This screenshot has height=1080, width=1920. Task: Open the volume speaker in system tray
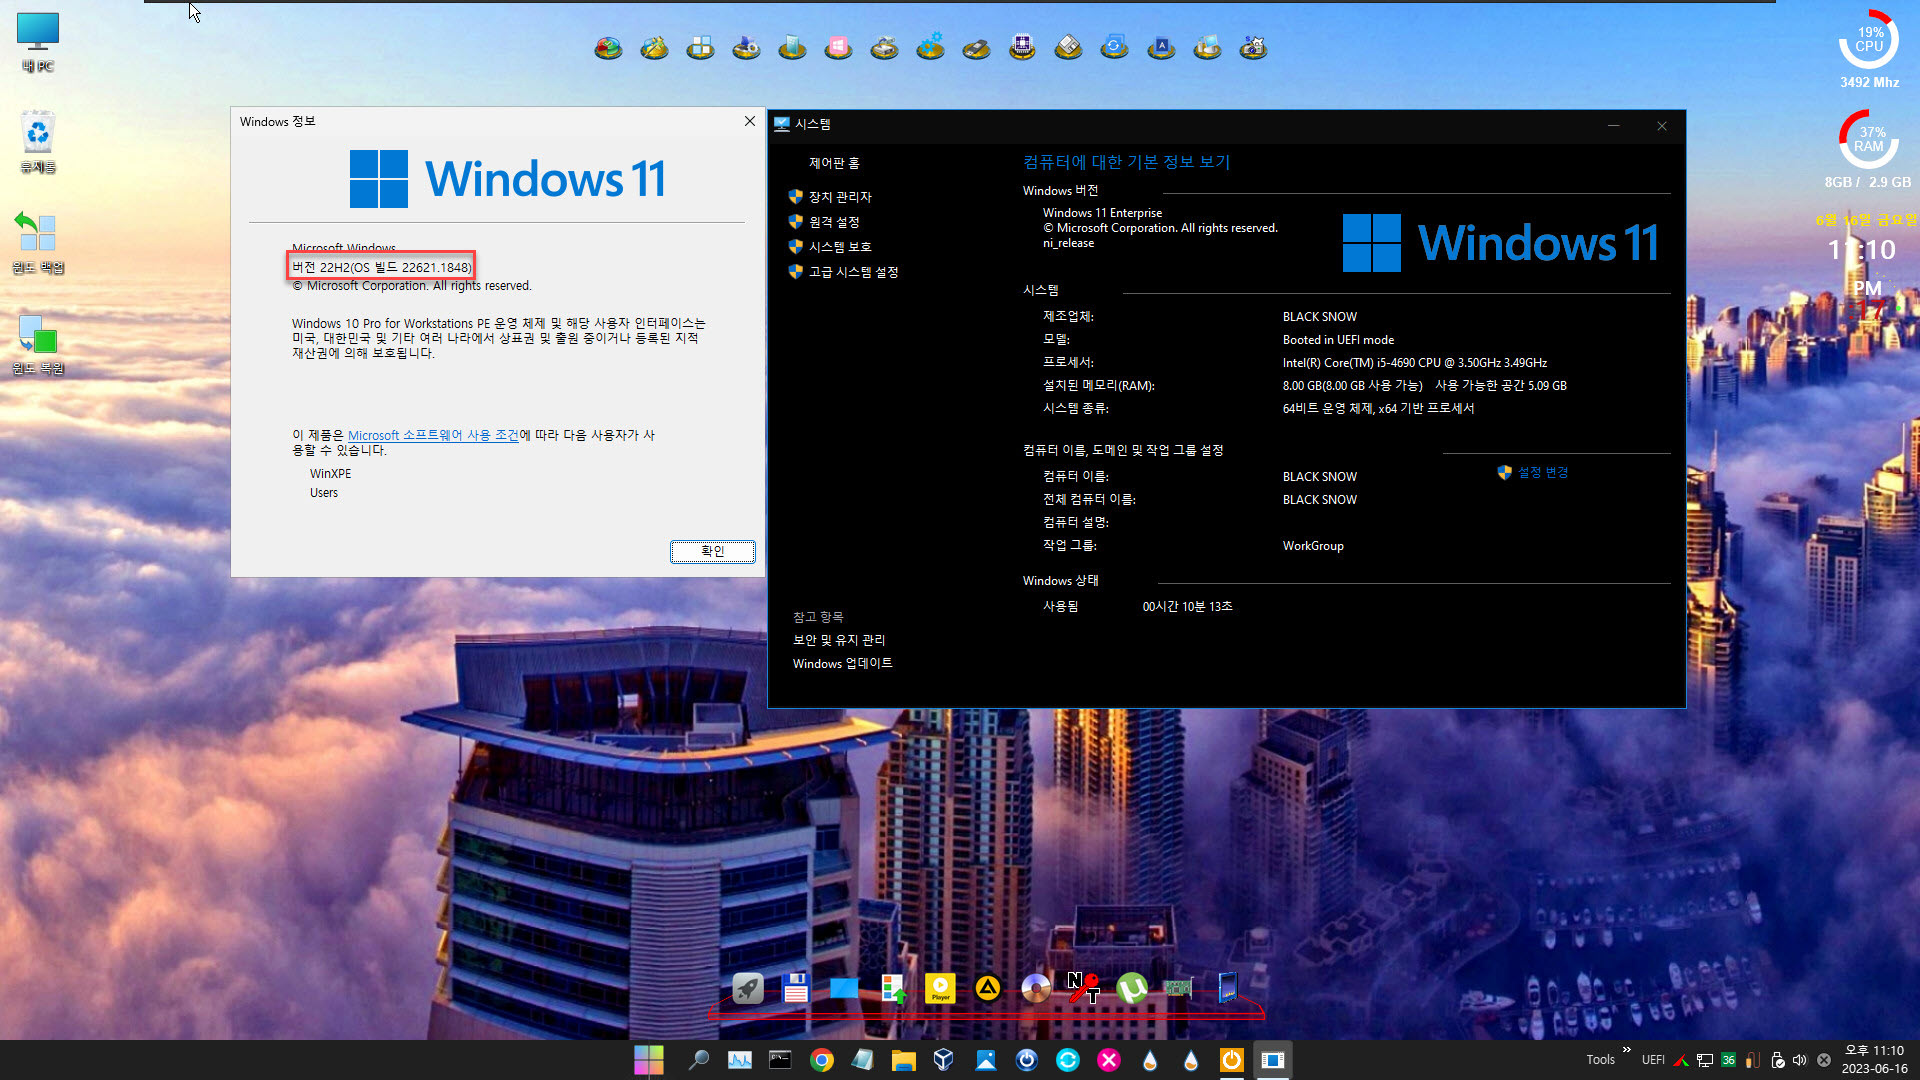point(1800,1060)
